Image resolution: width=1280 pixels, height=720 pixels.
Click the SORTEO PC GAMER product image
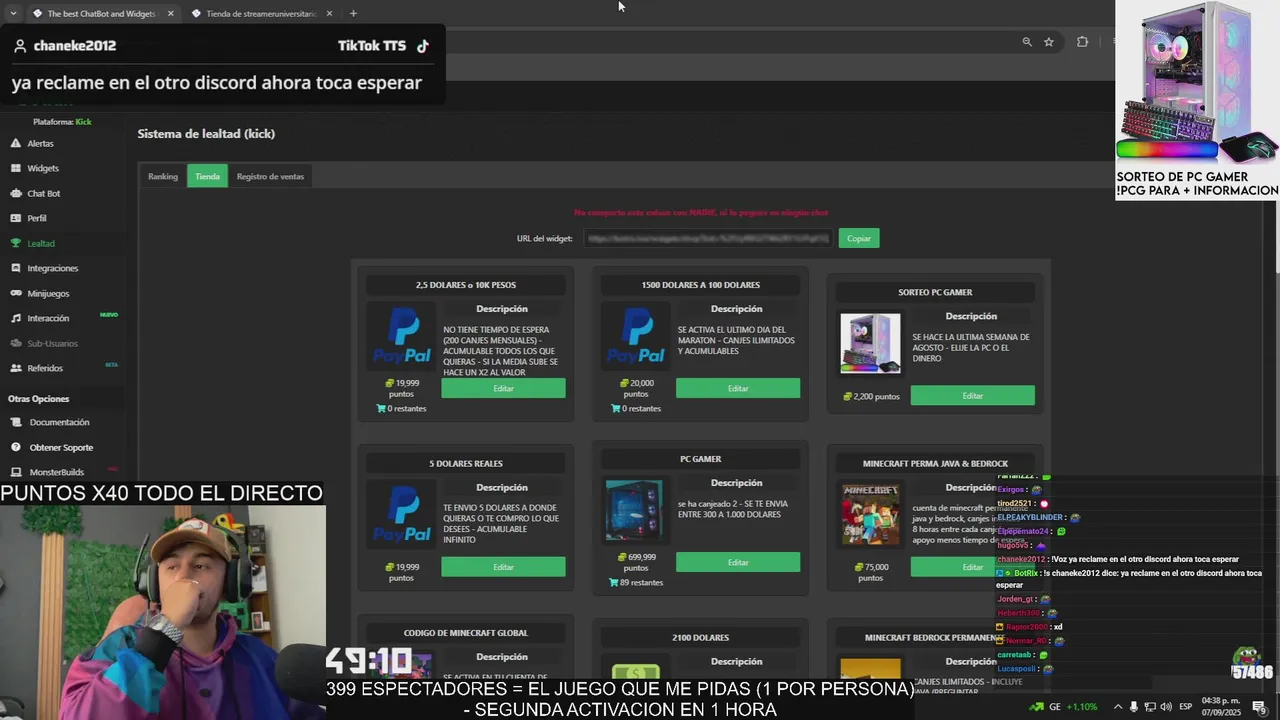870,344
